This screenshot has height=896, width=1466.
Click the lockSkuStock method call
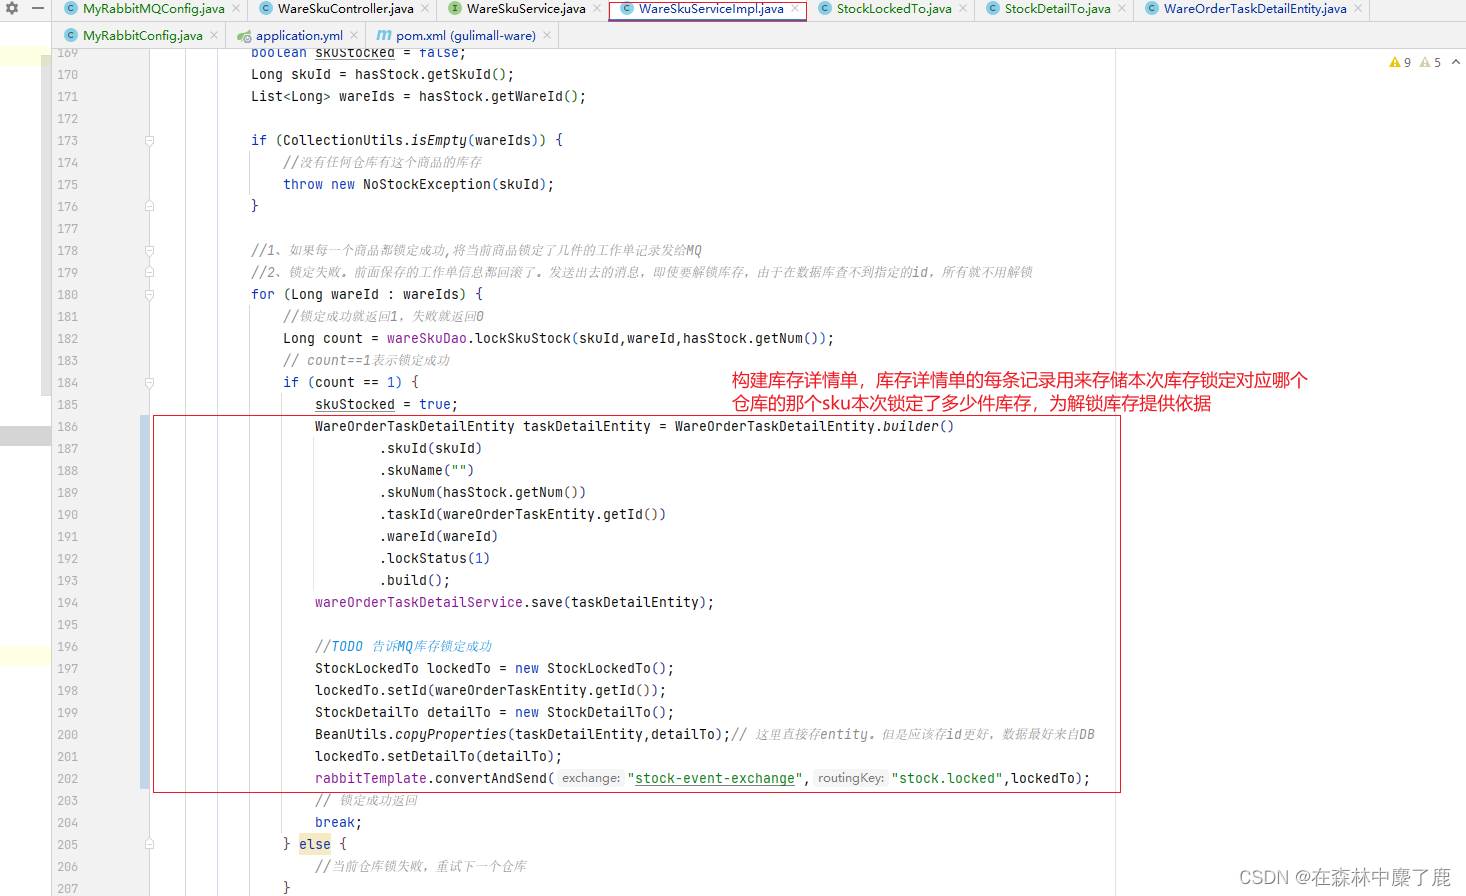(523, 339)
